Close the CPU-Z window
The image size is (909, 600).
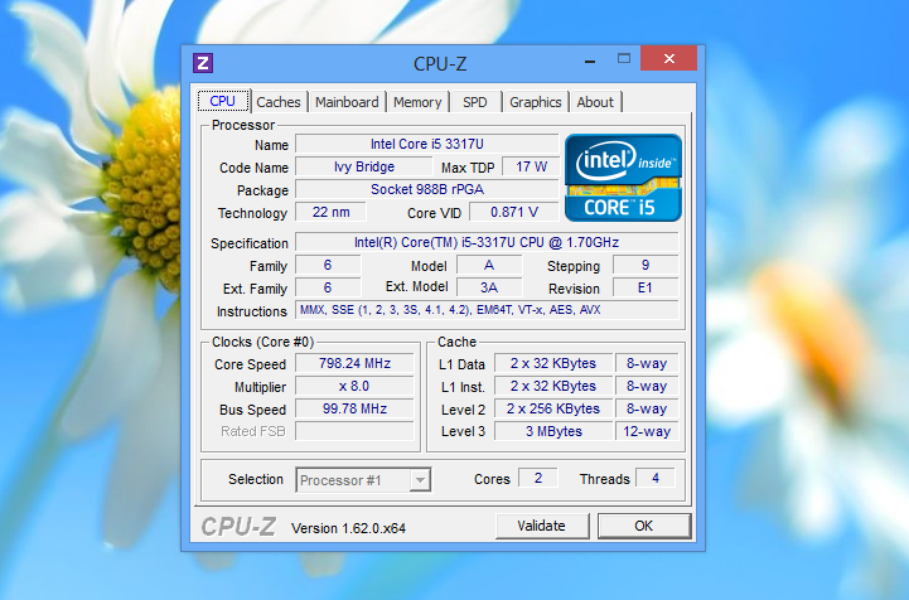pos(668,59)
